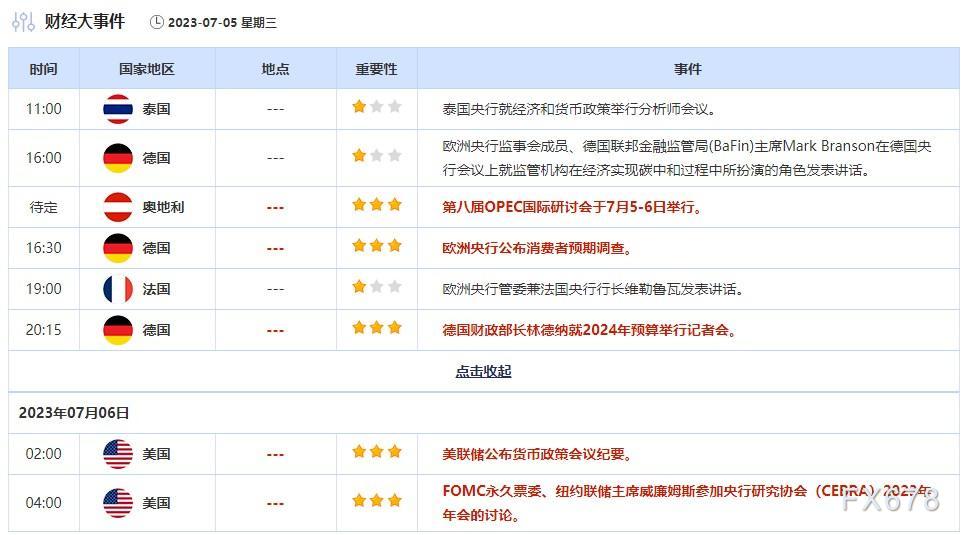970x535 pixels.
Task: Click the France flag icon
Action: (x=118, y=289)
